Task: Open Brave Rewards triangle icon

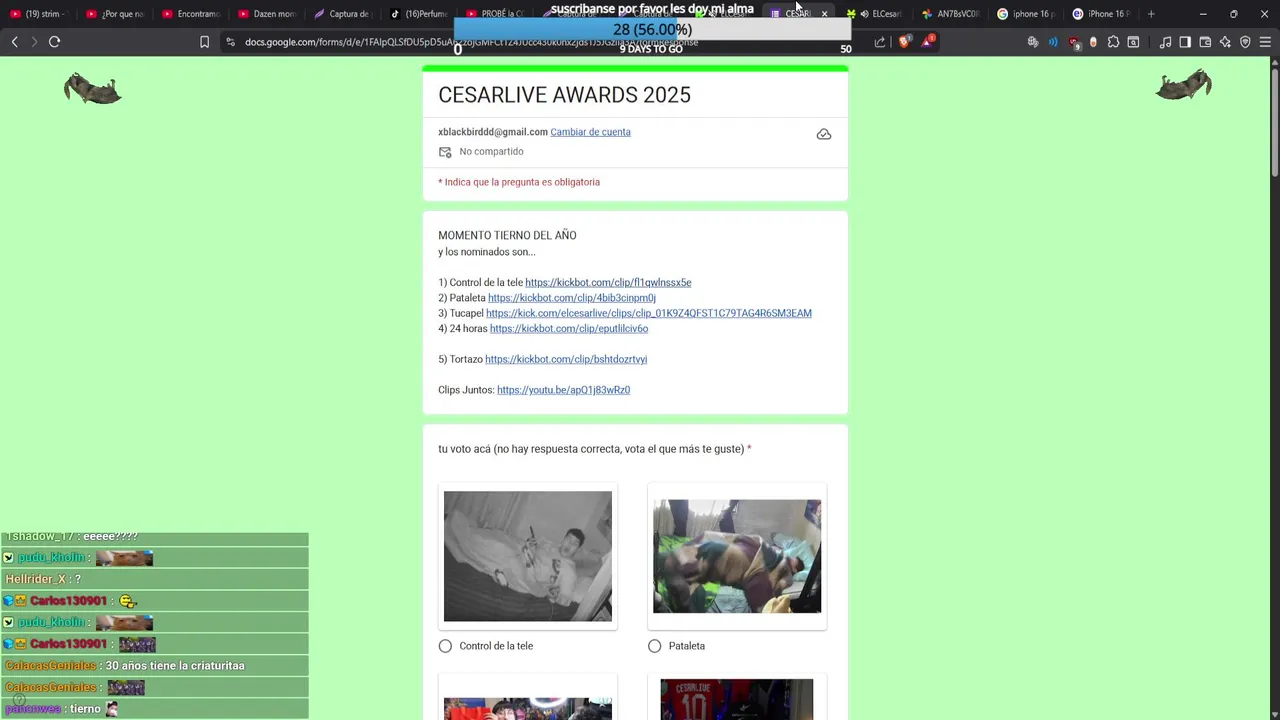Action: click(x=928, y=42)
